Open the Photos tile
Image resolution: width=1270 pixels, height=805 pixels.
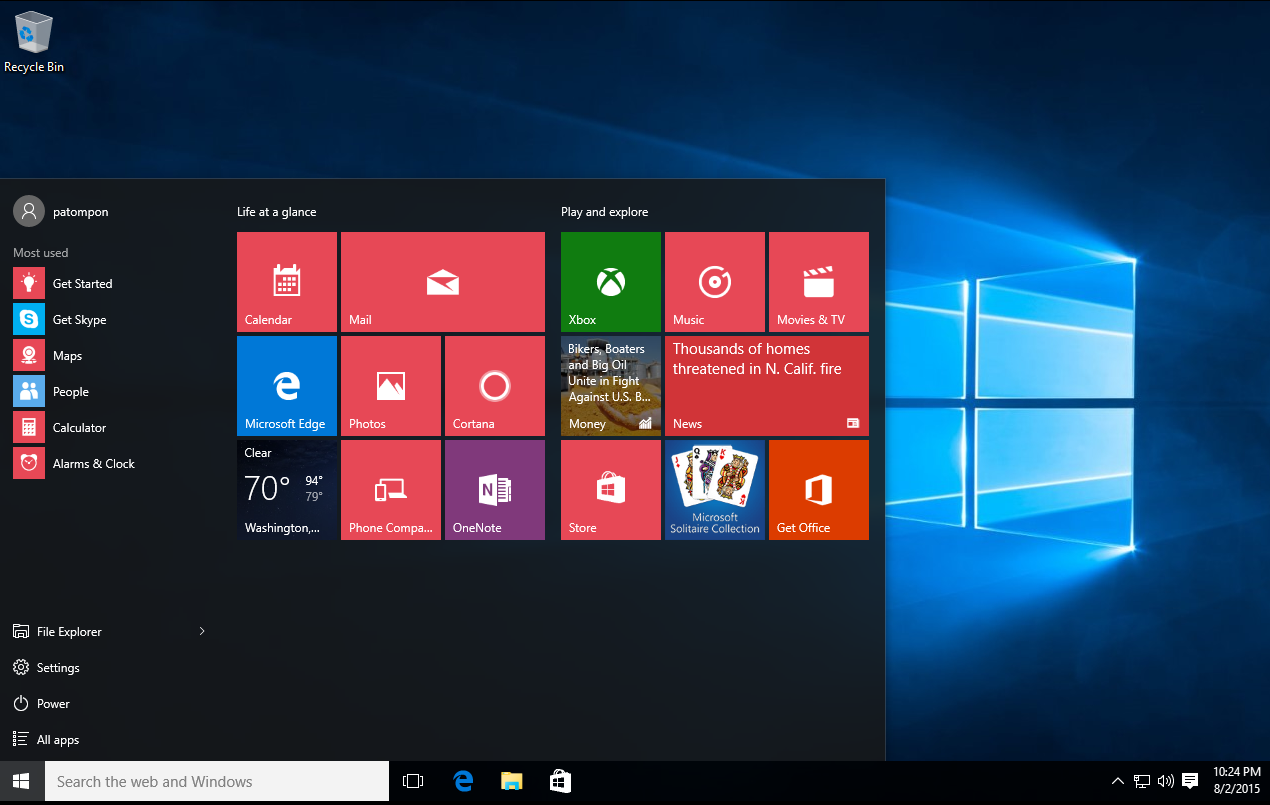[391, 386]
